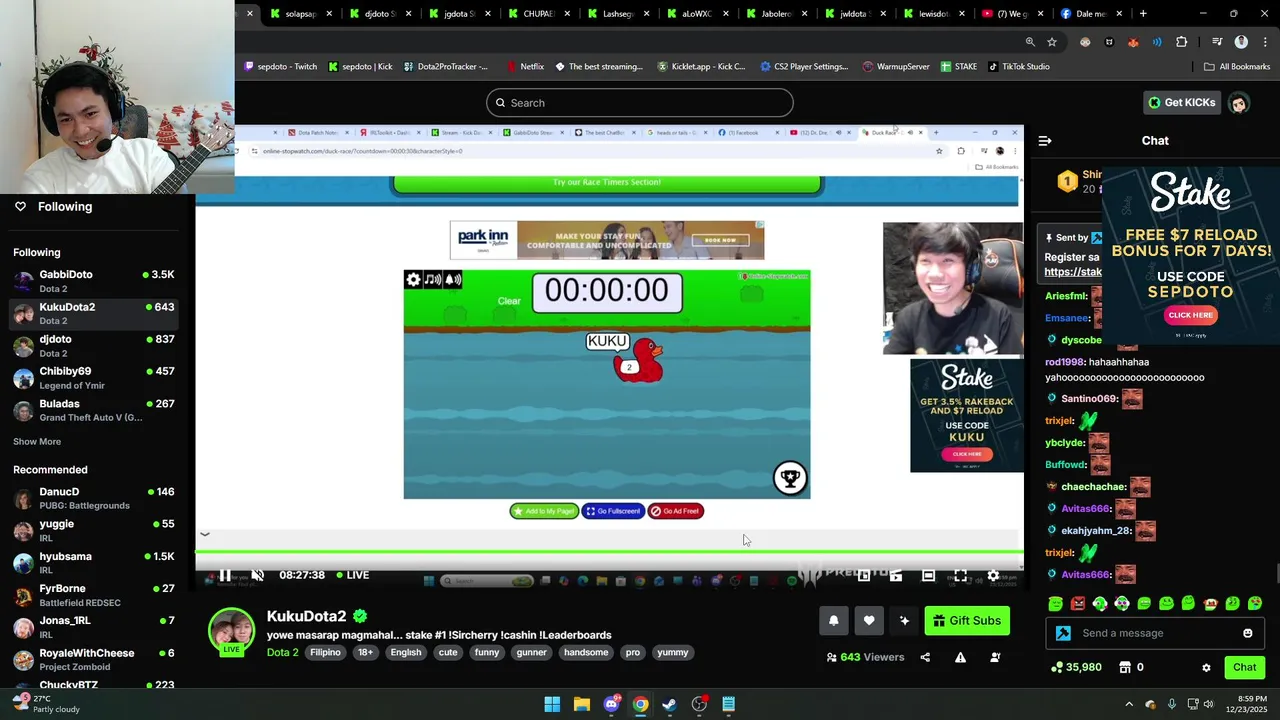The image size is (1280, 720).
Task: Switch to the Dale me Facebook tab
Action: click(1090, 14)
